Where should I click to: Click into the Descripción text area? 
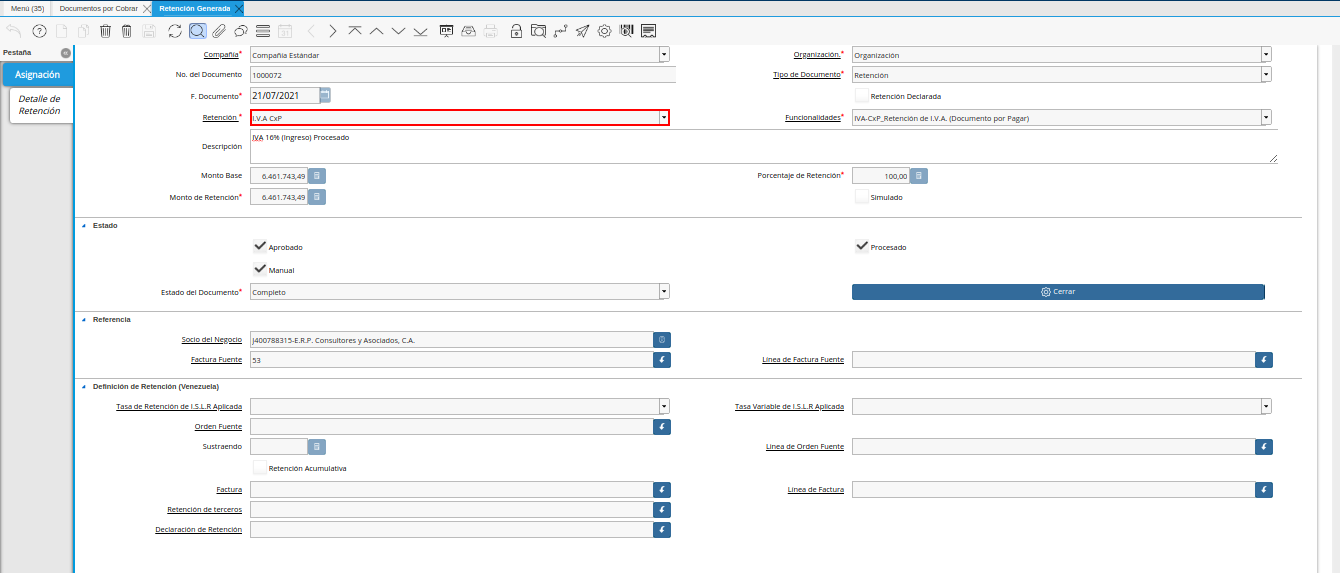764,146
